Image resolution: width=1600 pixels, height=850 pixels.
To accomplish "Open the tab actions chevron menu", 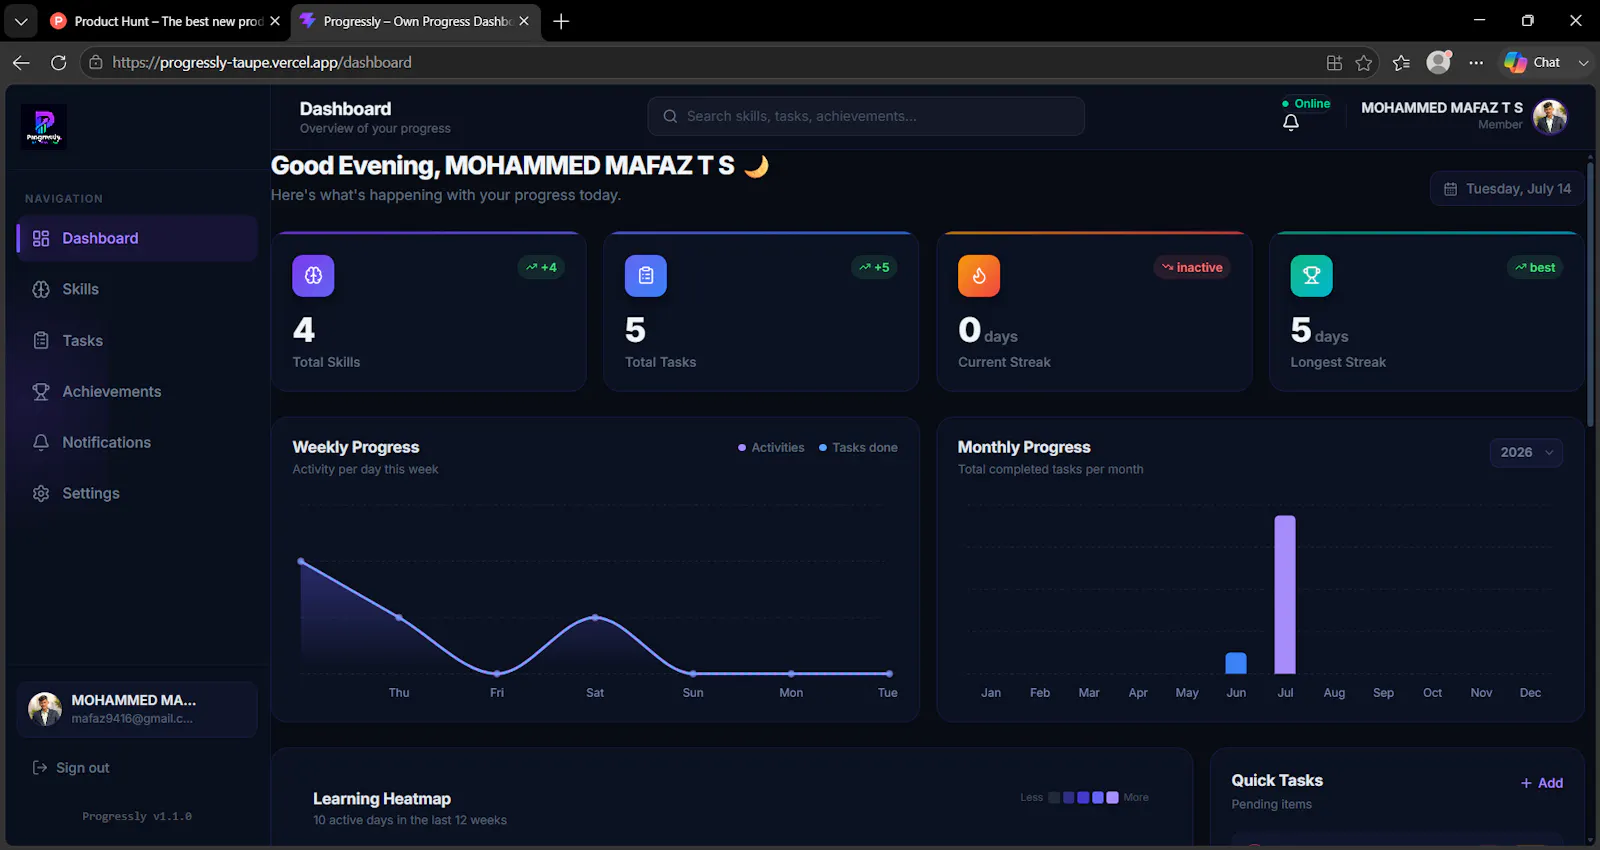I will tap(21, 21).
